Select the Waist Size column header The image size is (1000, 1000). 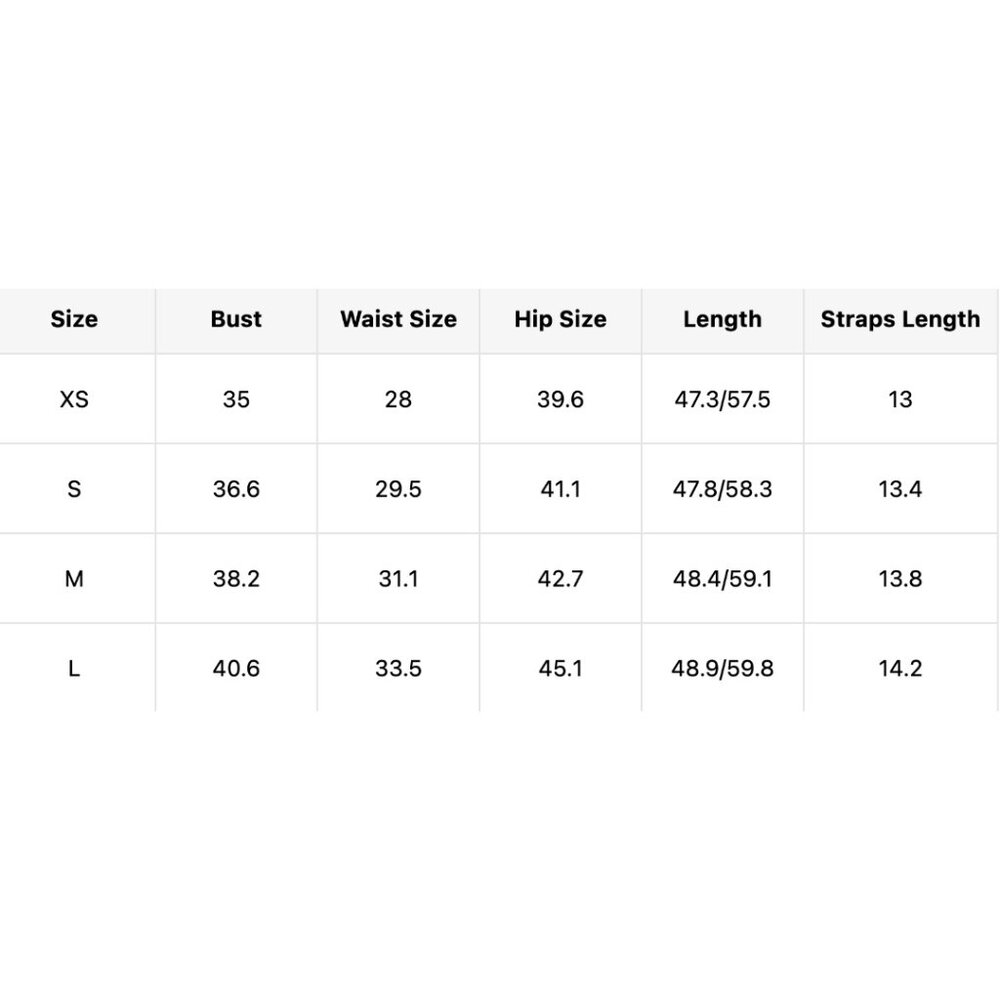[399, 319]
